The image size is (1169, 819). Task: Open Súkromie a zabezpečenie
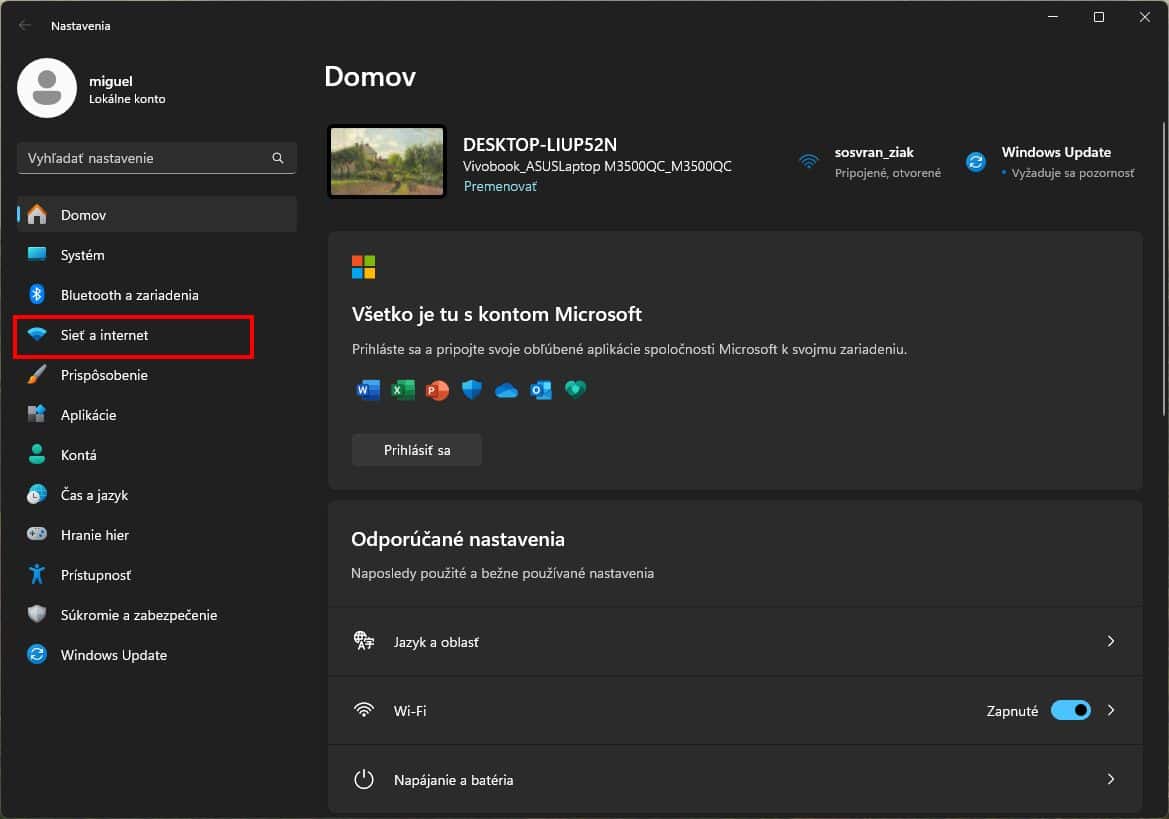coord(157,615)
